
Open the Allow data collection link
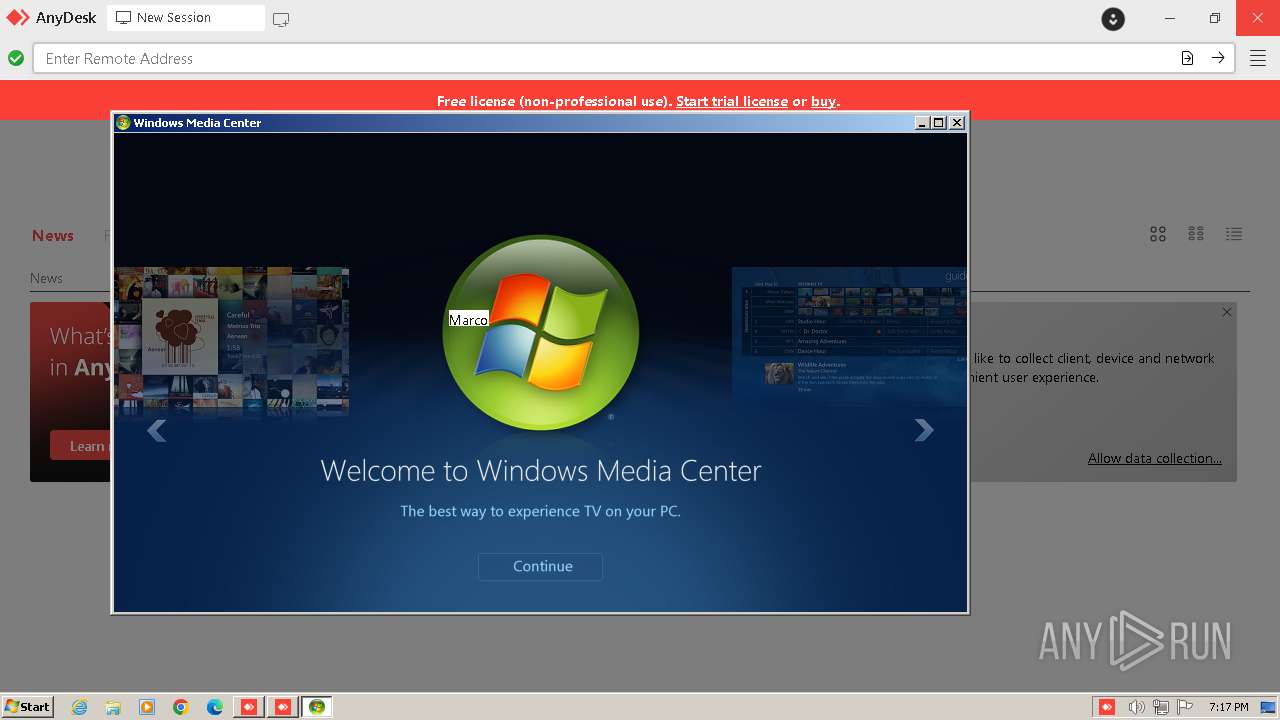1155,458
